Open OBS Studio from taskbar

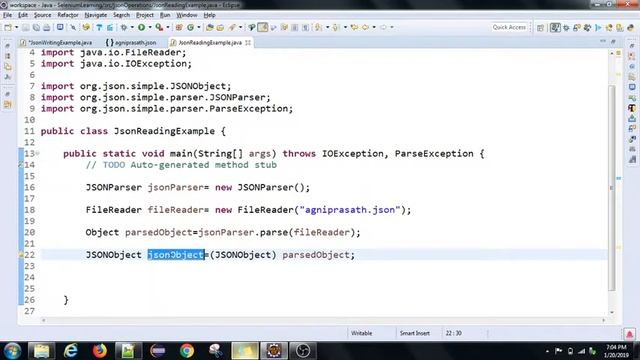[x=303, y=351]
